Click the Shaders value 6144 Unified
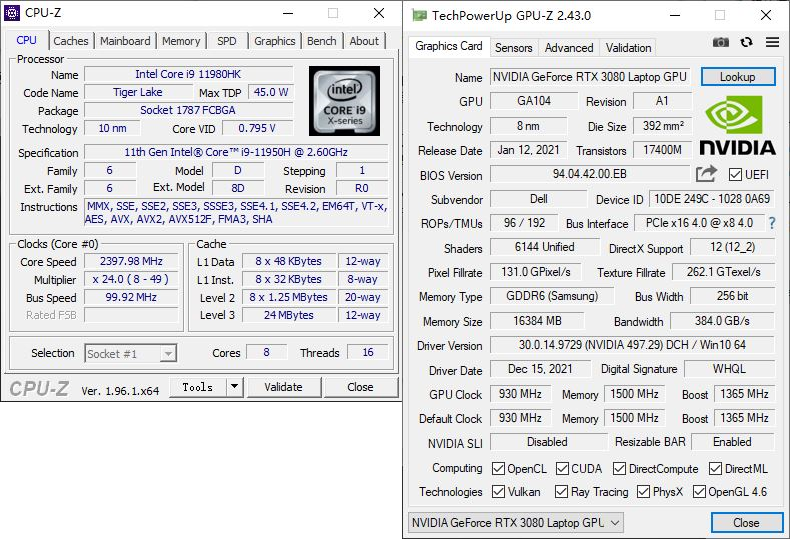790x539 pixels. tap(545, 247)
